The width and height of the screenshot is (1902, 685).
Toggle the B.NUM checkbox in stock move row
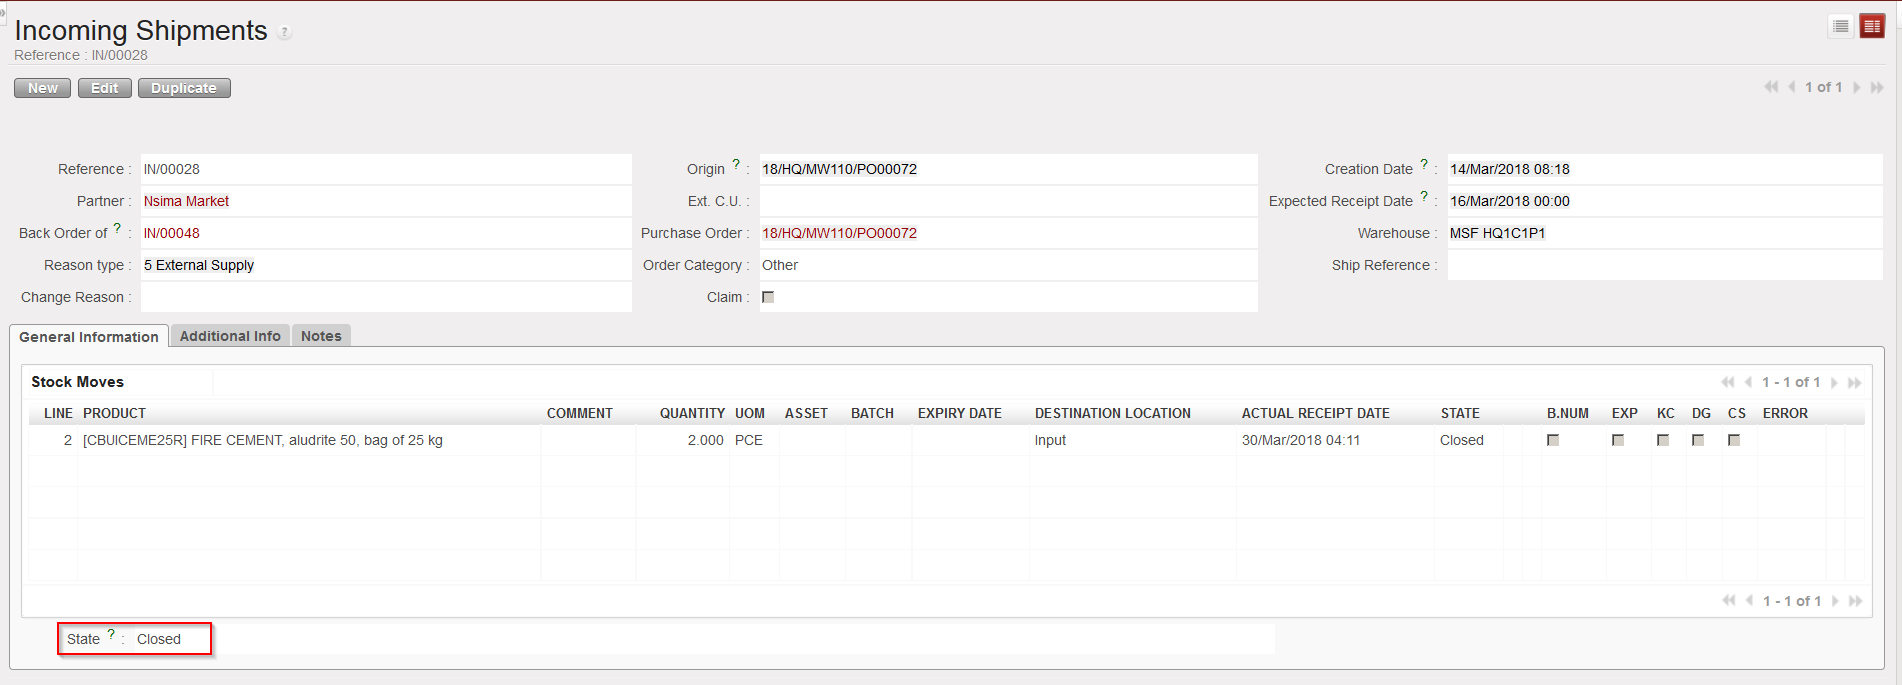(x=1553, y=440)
